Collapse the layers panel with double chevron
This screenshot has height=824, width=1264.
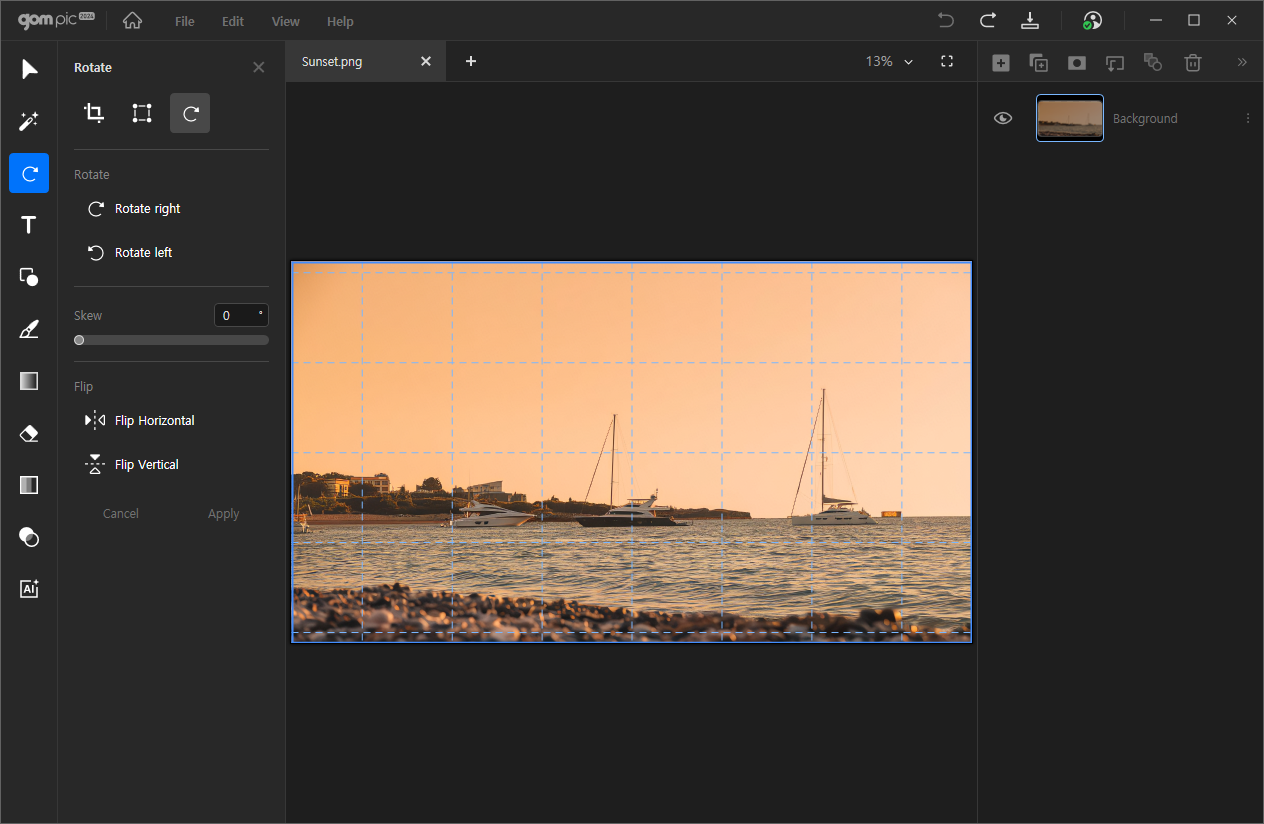click(x=1242, y=62)
